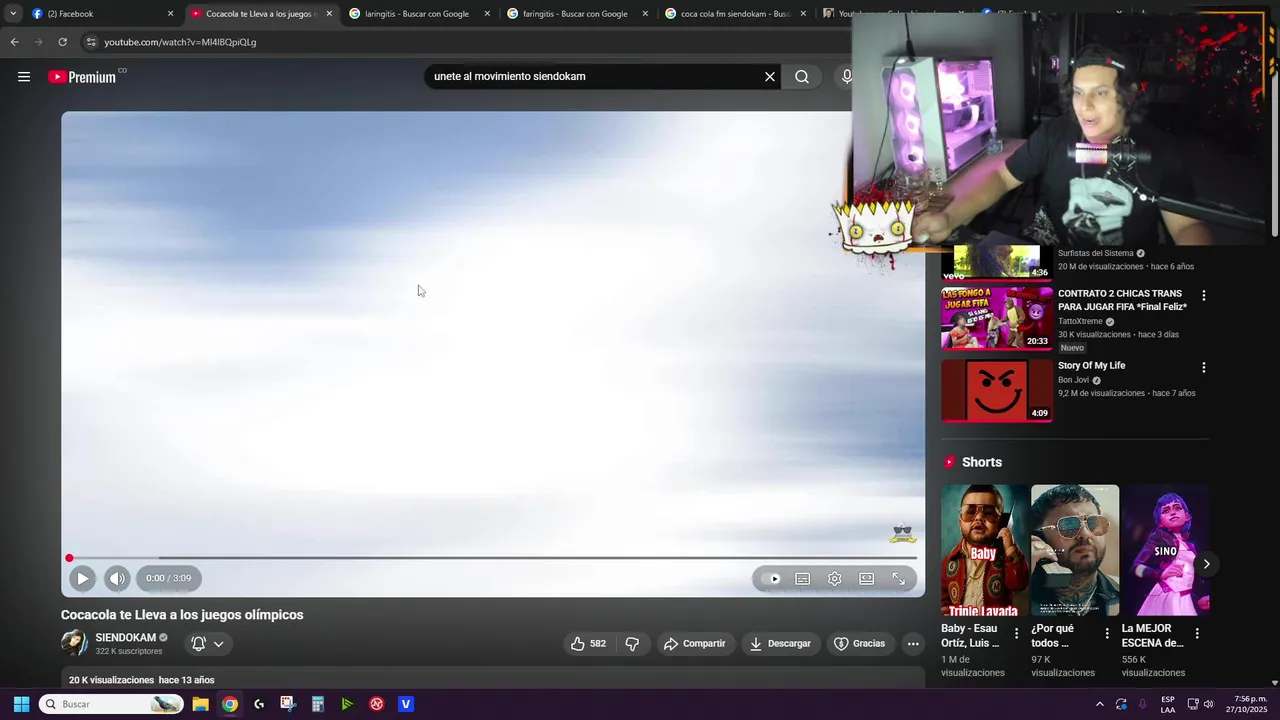Open options for 'Baby - Esau Ortiz' short
Viewport: 1280px width, 720px height.
pyautogui.click(x=1016, y=634)
